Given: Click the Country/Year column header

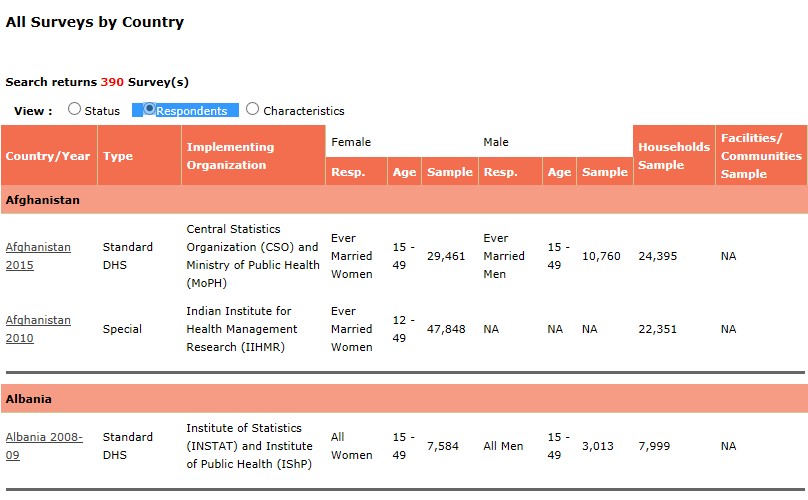Looking at the screenshot, I should pyautogui.click(x=48, y=156).
